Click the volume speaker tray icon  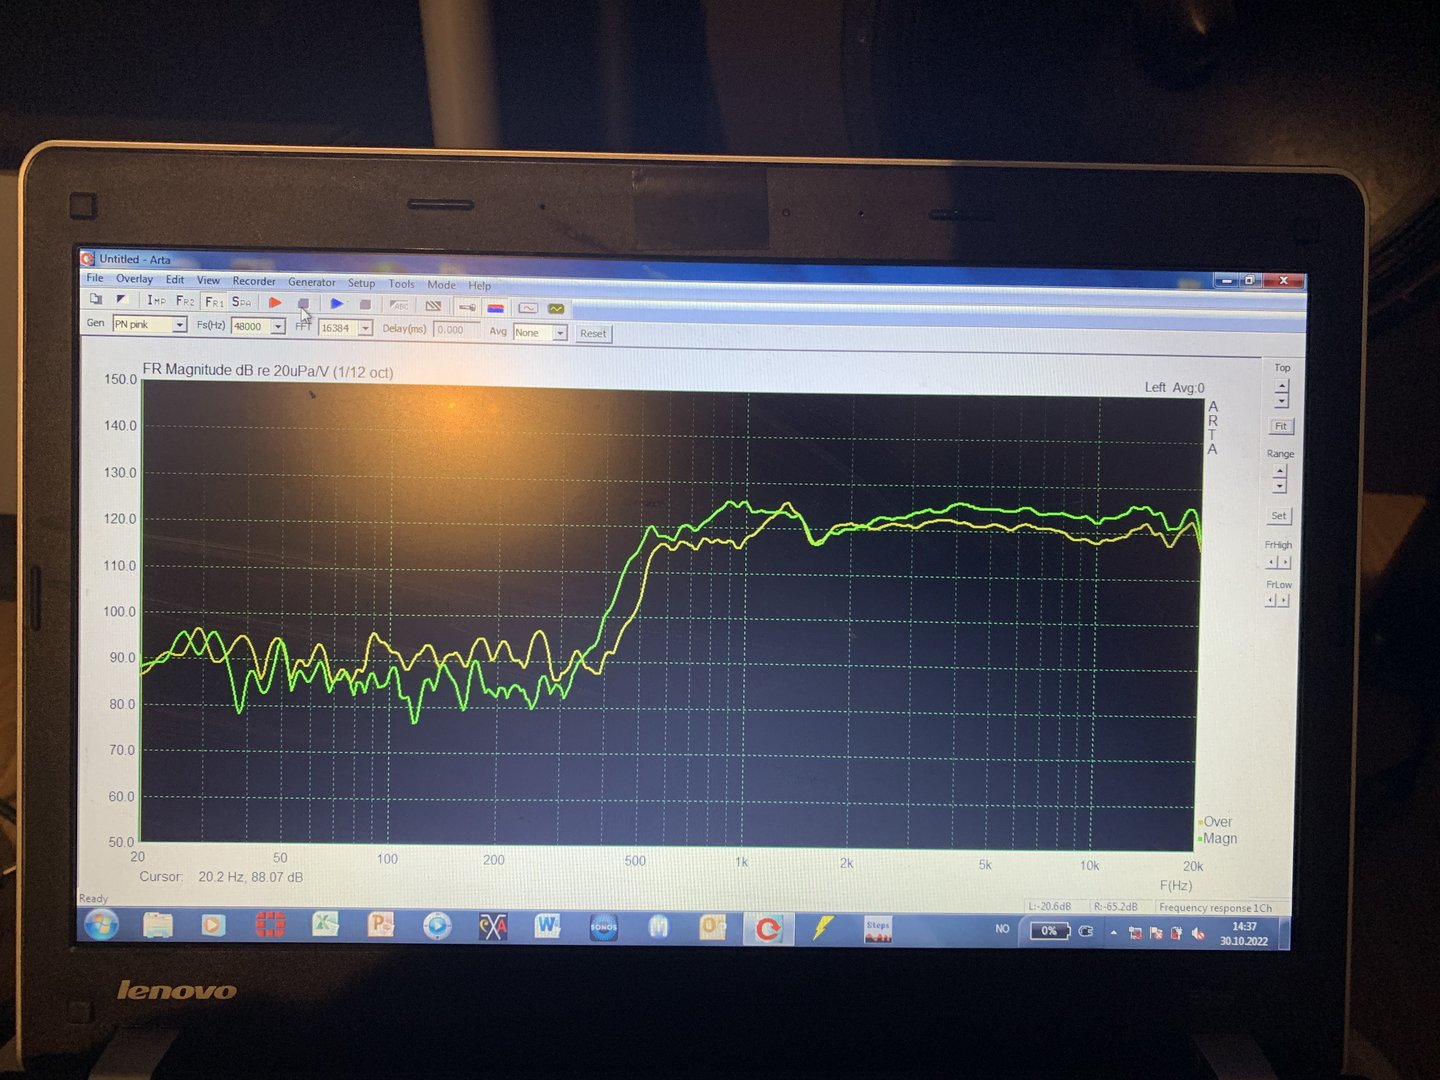click(x=1197, y=933)
